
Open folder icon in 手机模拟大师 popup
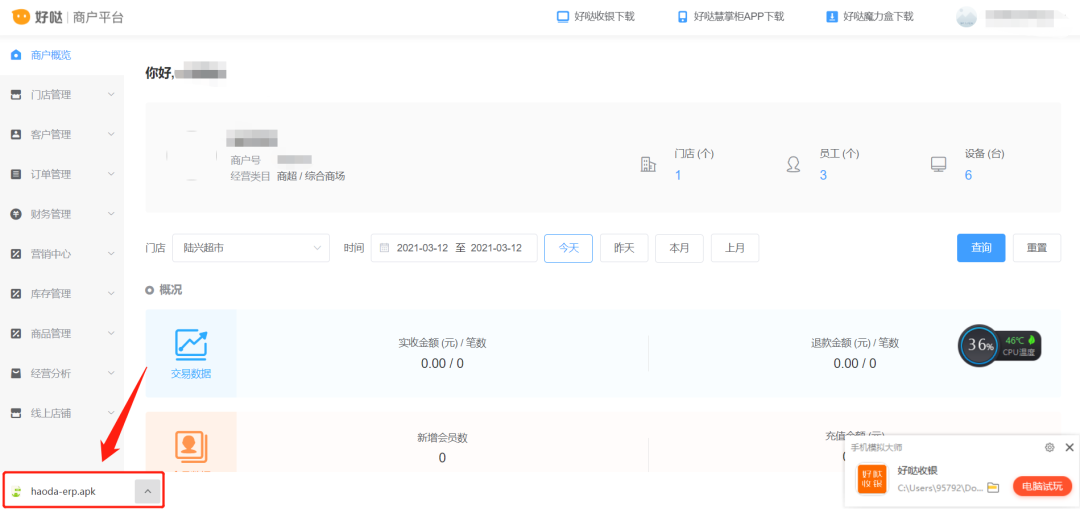pos(993,487)
